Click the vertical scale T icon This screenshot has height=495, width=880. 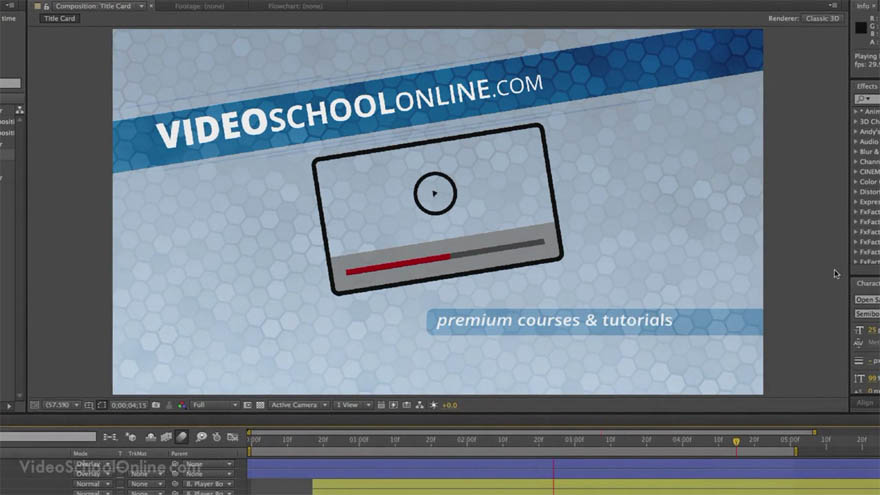coord(859,379)
